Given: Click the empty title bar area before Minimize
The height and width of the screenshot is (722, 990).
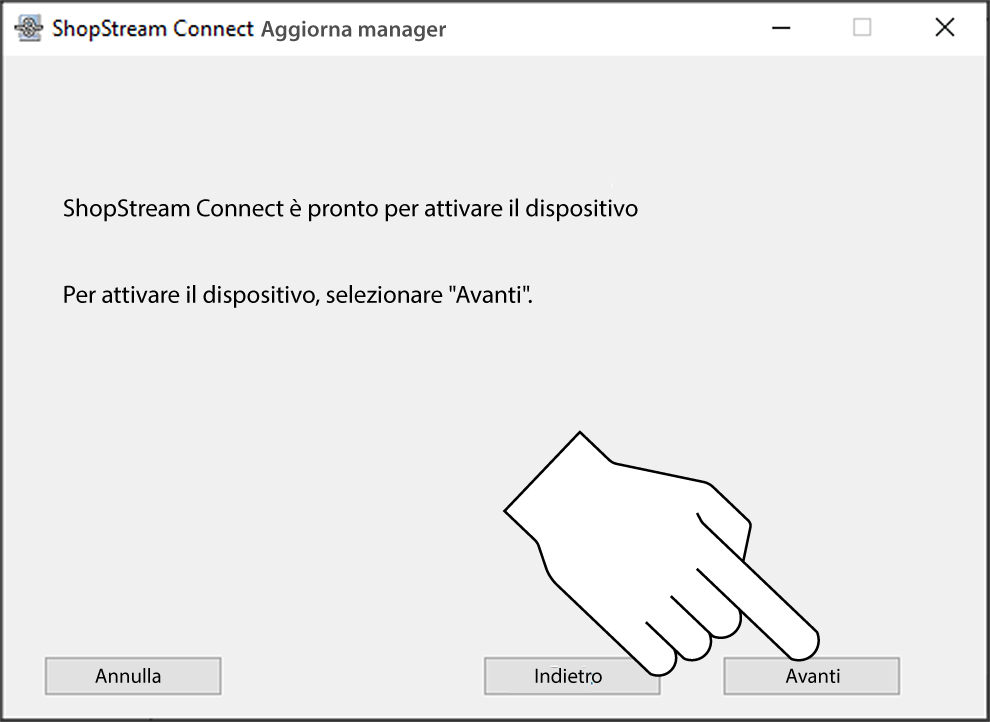Looking at the screenshot, I should 600,28.
